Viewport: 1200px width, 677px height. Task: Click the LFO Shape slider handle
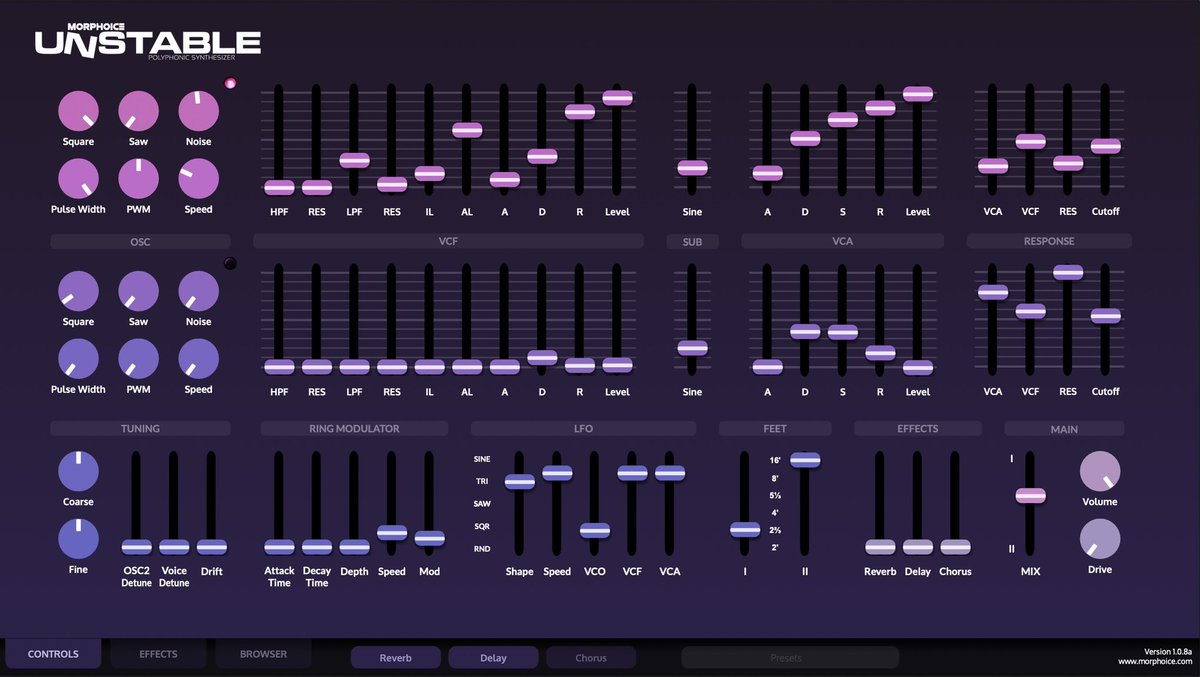[519, 482]
